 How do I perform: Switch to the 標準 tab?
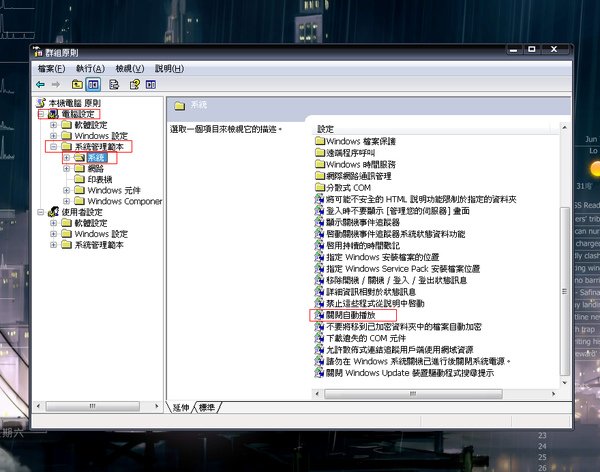[207, 408]
